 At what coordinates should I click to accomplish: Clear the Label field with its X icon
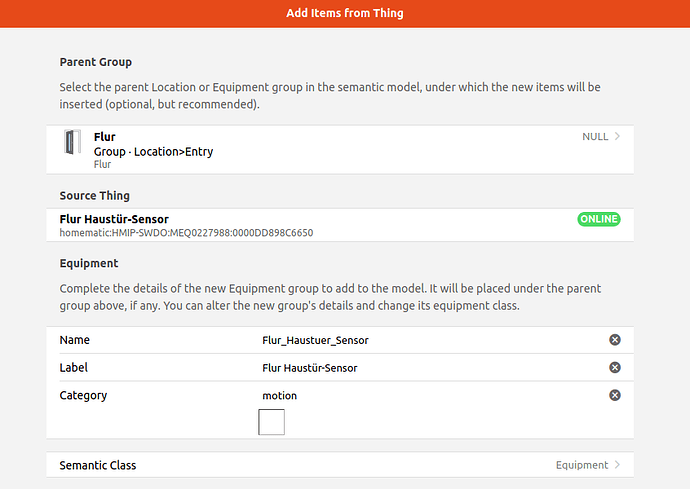[615, 368]
